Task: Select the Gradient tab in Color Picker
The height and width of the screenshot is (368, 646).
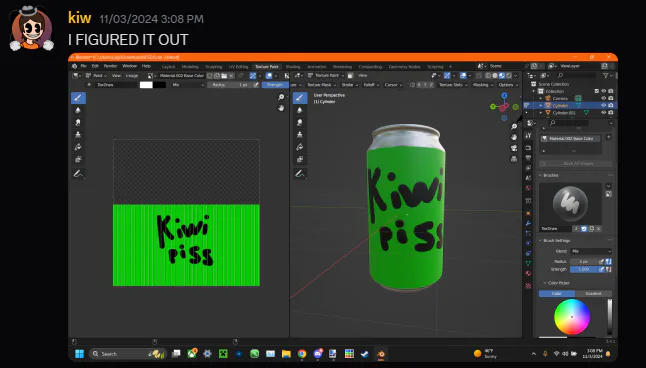Action: [x=593, y=294]
